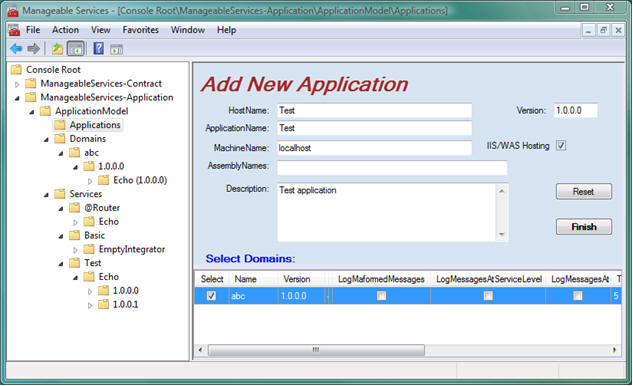The image size is (633, 386).
Task: Select the Test node under Services
Action: pyautogui.click(x=93, y=263)
